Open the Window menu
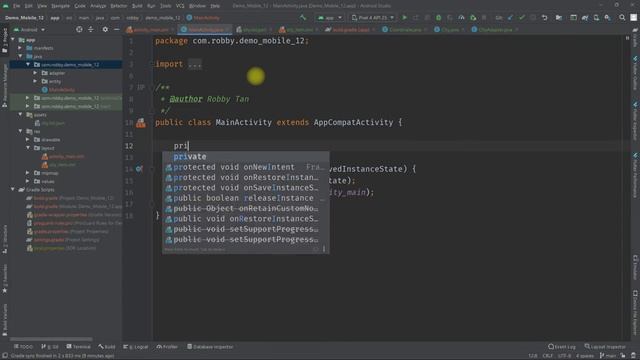This screenshot has height=360, width=640. point(198,6)
